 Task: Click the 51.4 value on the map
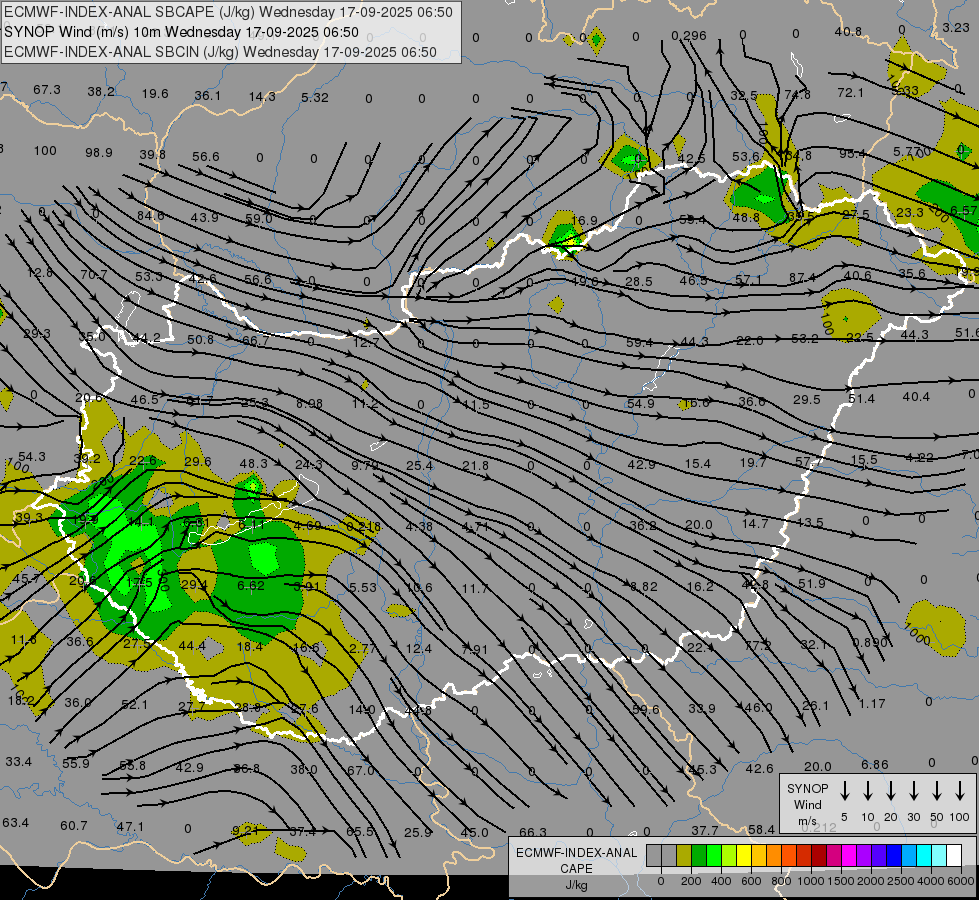pyautogui.click(x=862, y=398)
